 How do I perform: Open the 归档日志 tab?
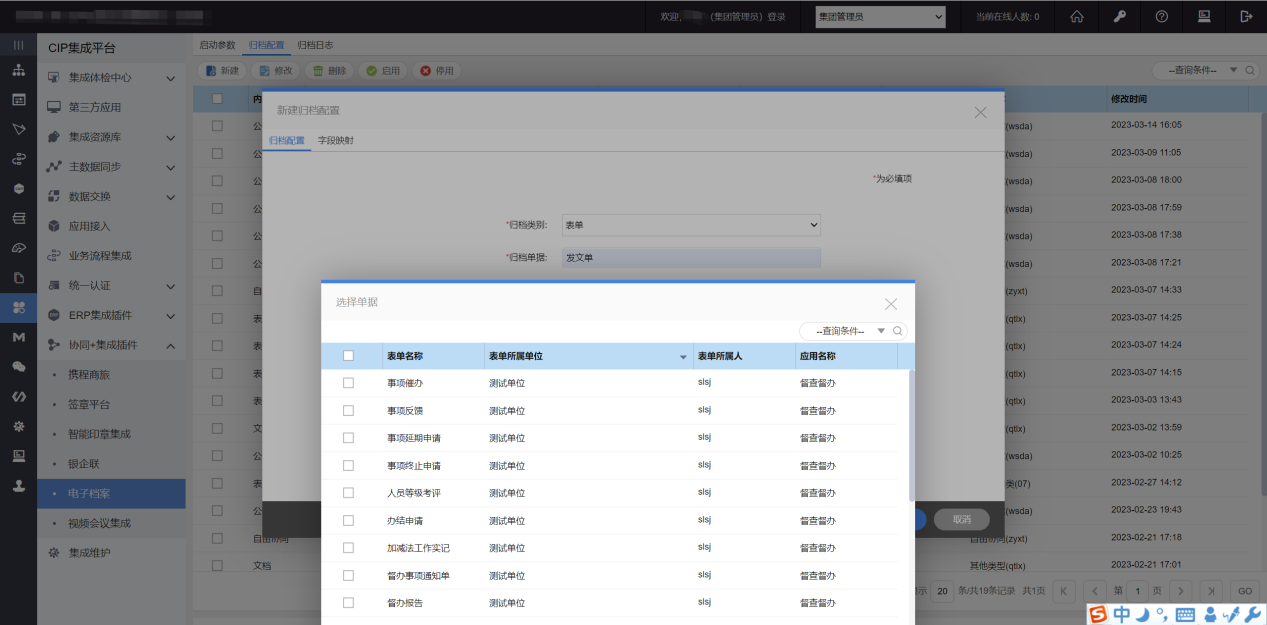(x=315, y=45)
